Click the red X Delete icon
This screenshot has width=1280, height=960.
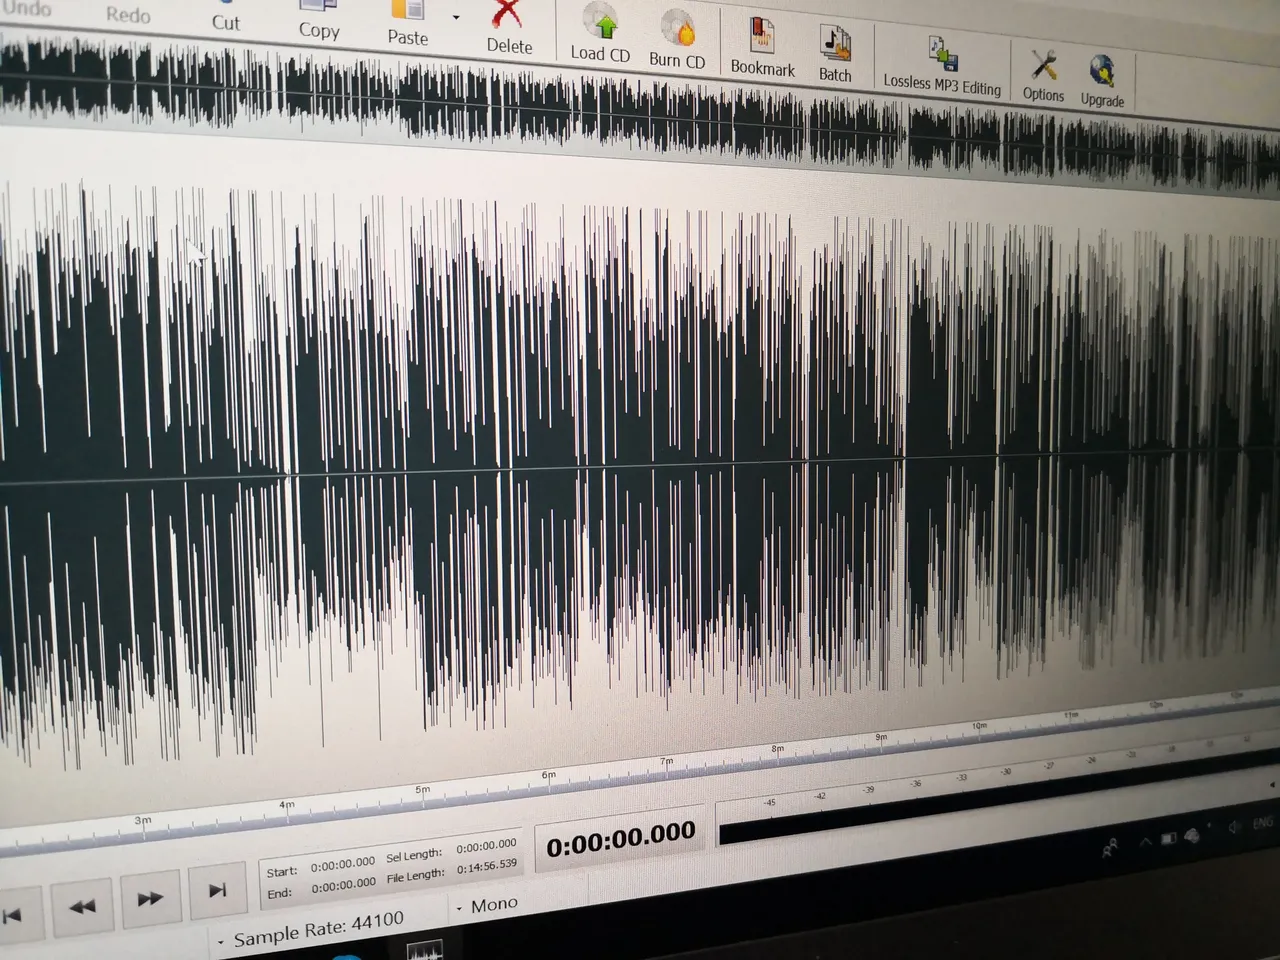(508, 14)
